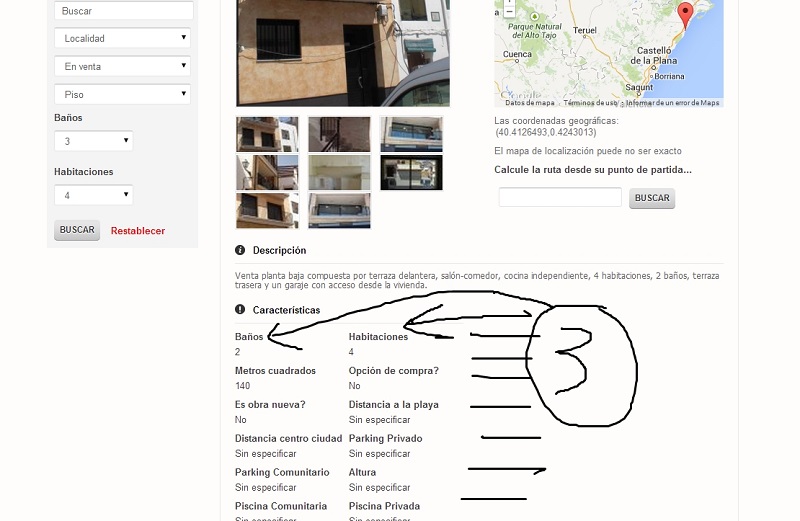
Task: Change the Baños count dropdown
Action: point(93,141)
